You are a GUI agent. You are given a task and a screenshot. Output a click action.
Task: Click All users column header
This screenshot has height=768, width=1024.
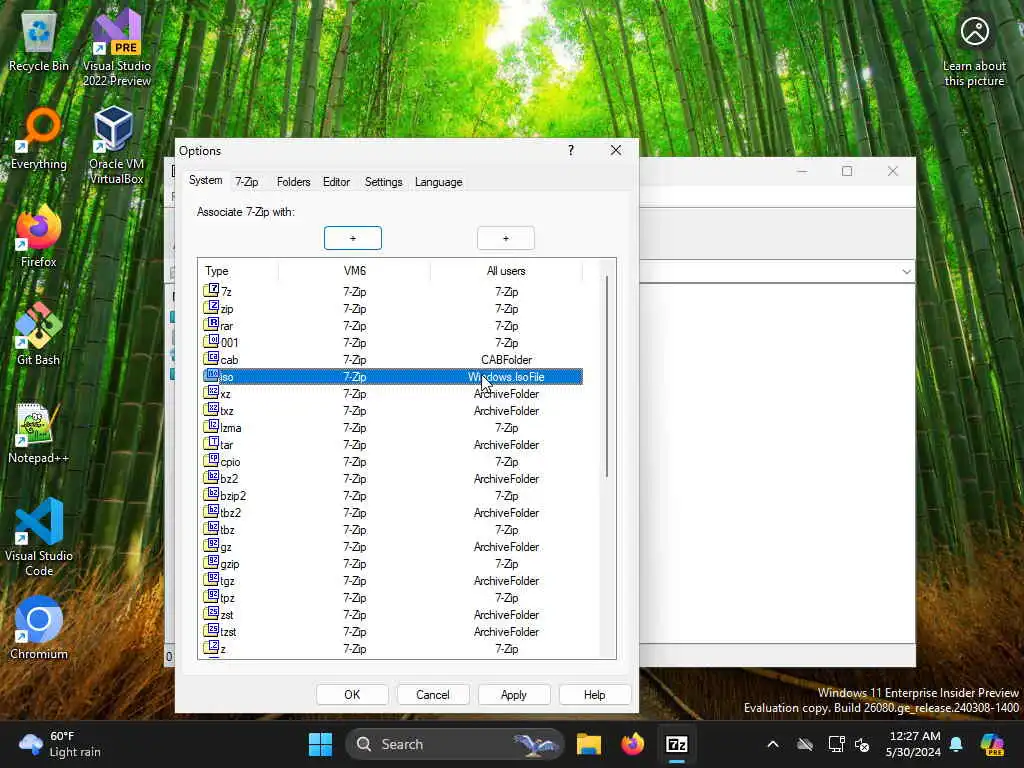506,271
